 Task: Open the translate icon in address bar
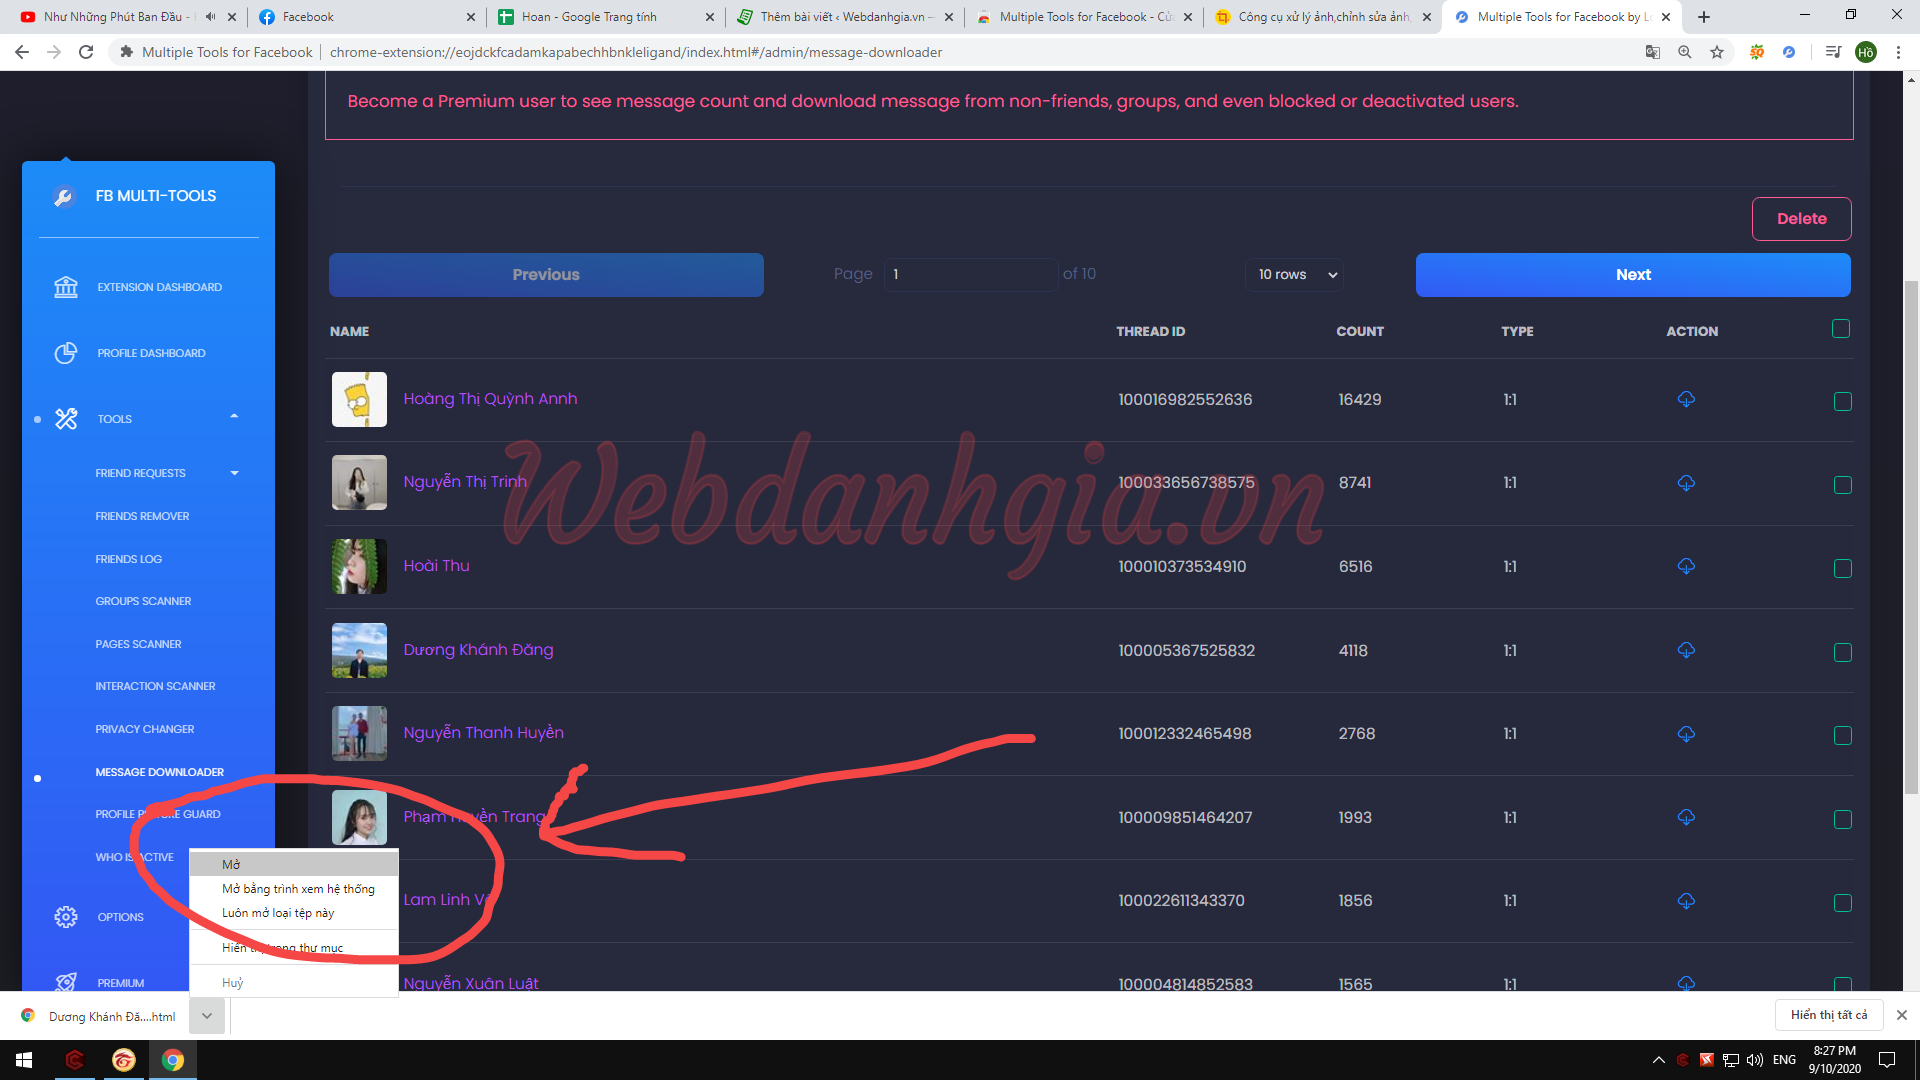[1654, 52]
